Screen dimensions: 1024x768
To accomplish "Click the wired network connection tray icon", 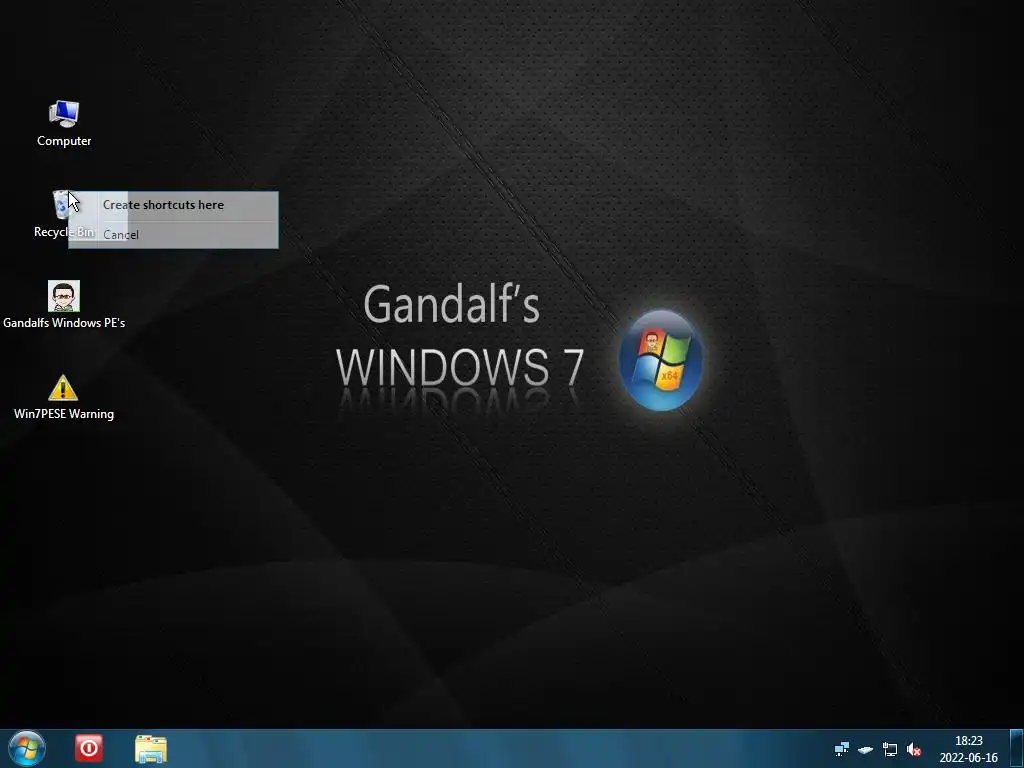I will (889, 749).
